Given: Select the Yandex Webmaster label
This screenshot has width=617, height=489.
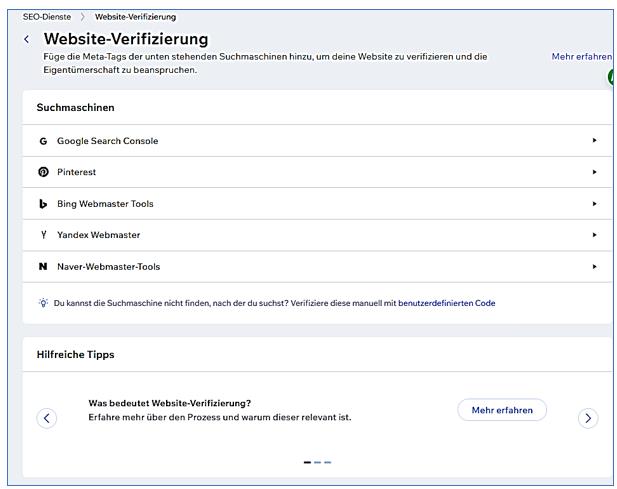Looking at the screenshot, I should tap(98, 235).
